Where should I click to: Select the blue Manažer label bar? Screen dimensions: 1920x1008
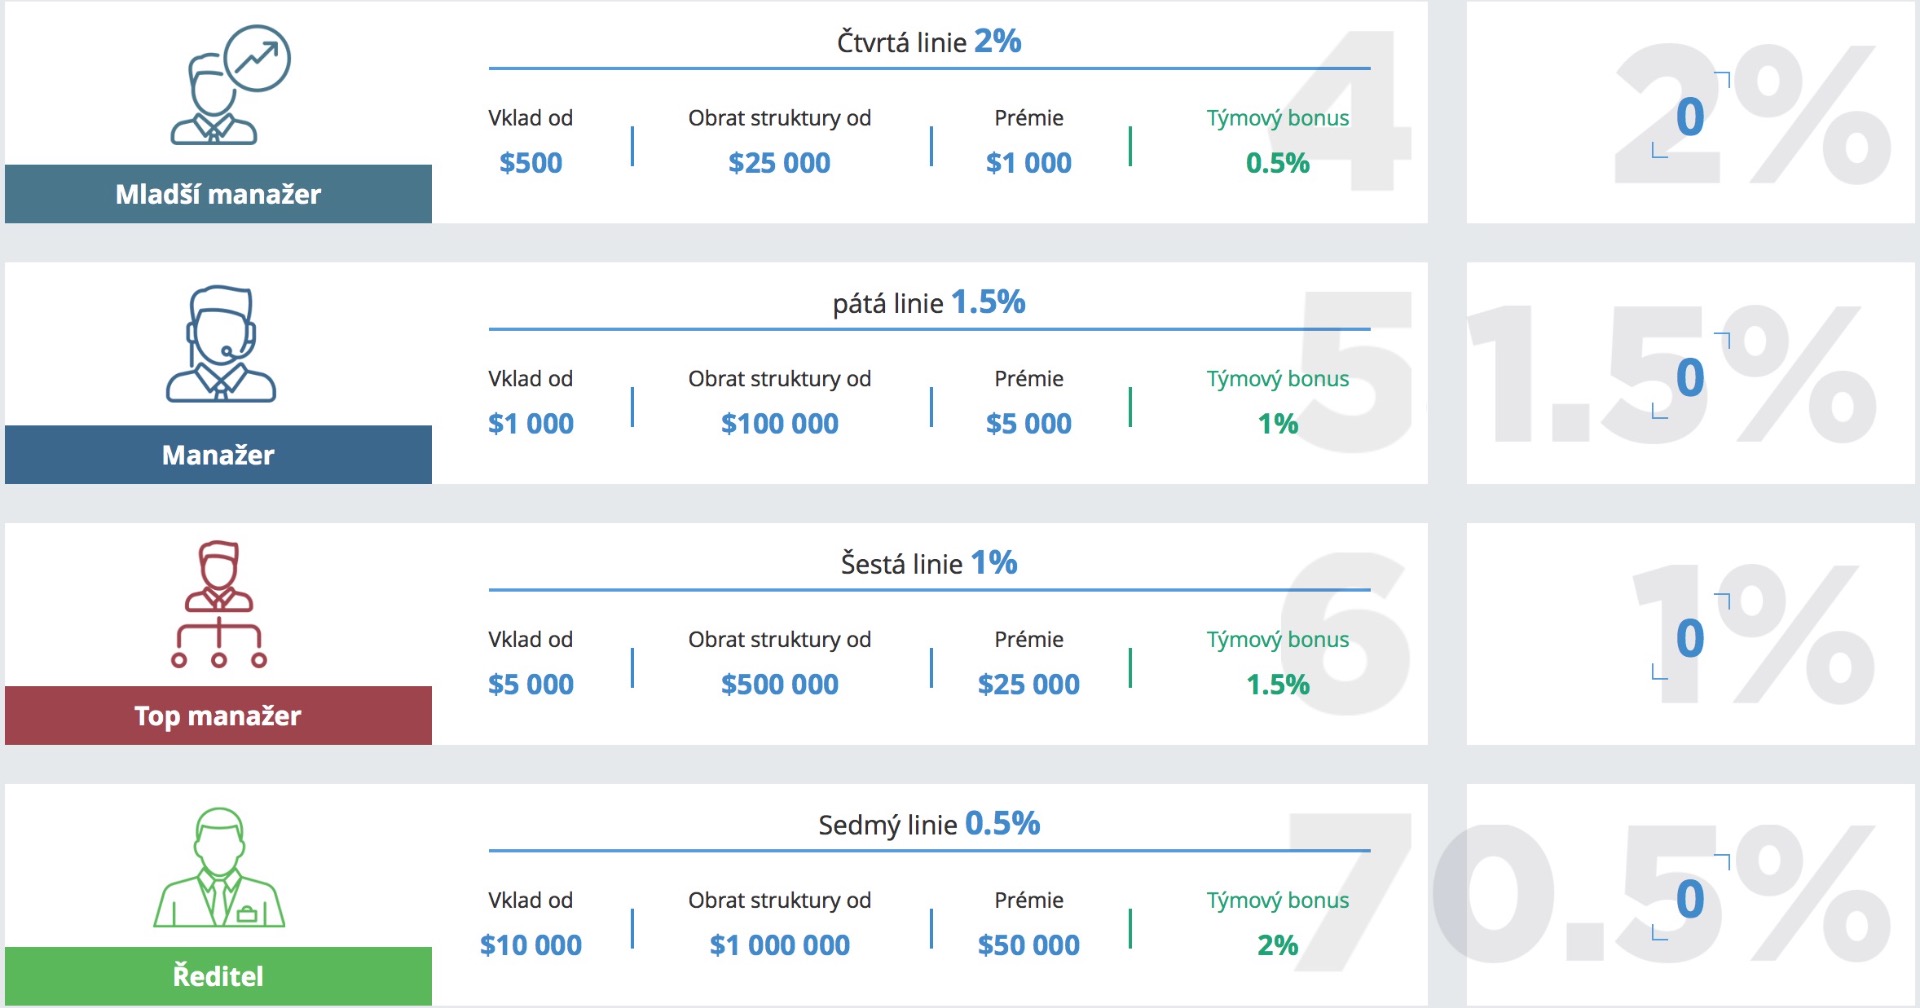(218, 455)
